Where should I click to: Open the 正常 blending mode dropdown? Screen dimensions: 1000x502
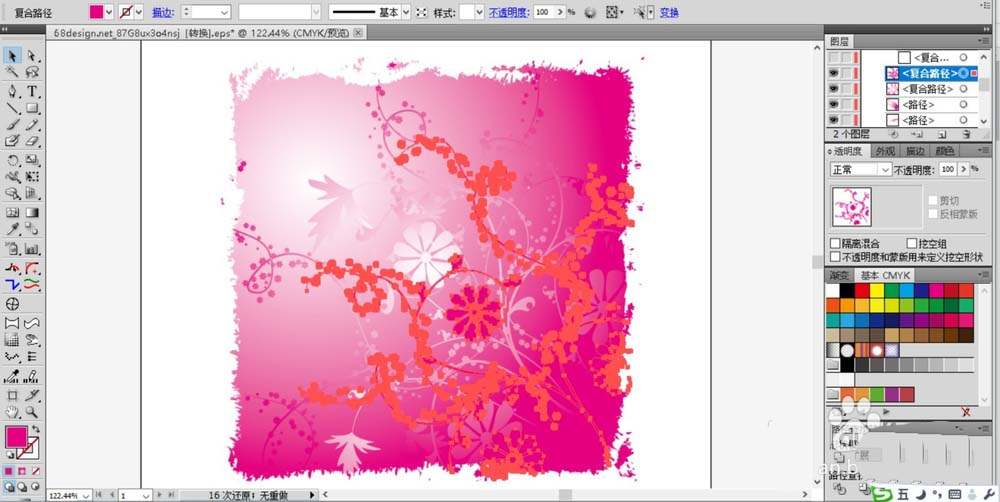click(x=885, y=170)
